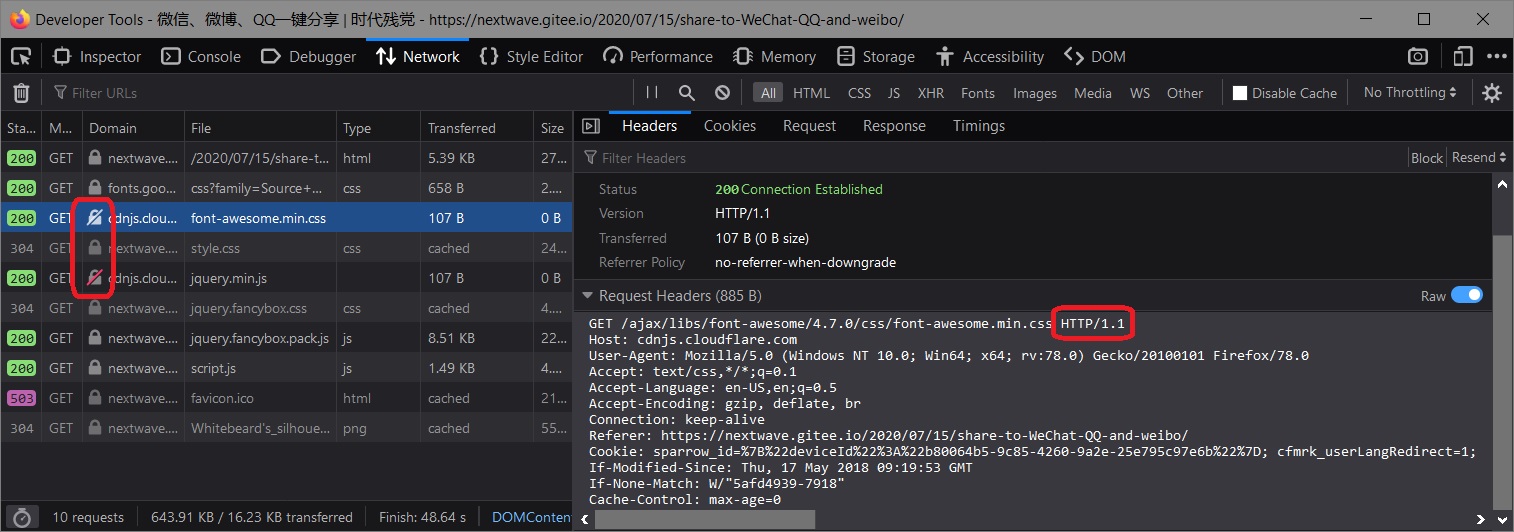Switch to the Response tab
The width and height of the screenshot is (1514, 532).
coord(894,126)
